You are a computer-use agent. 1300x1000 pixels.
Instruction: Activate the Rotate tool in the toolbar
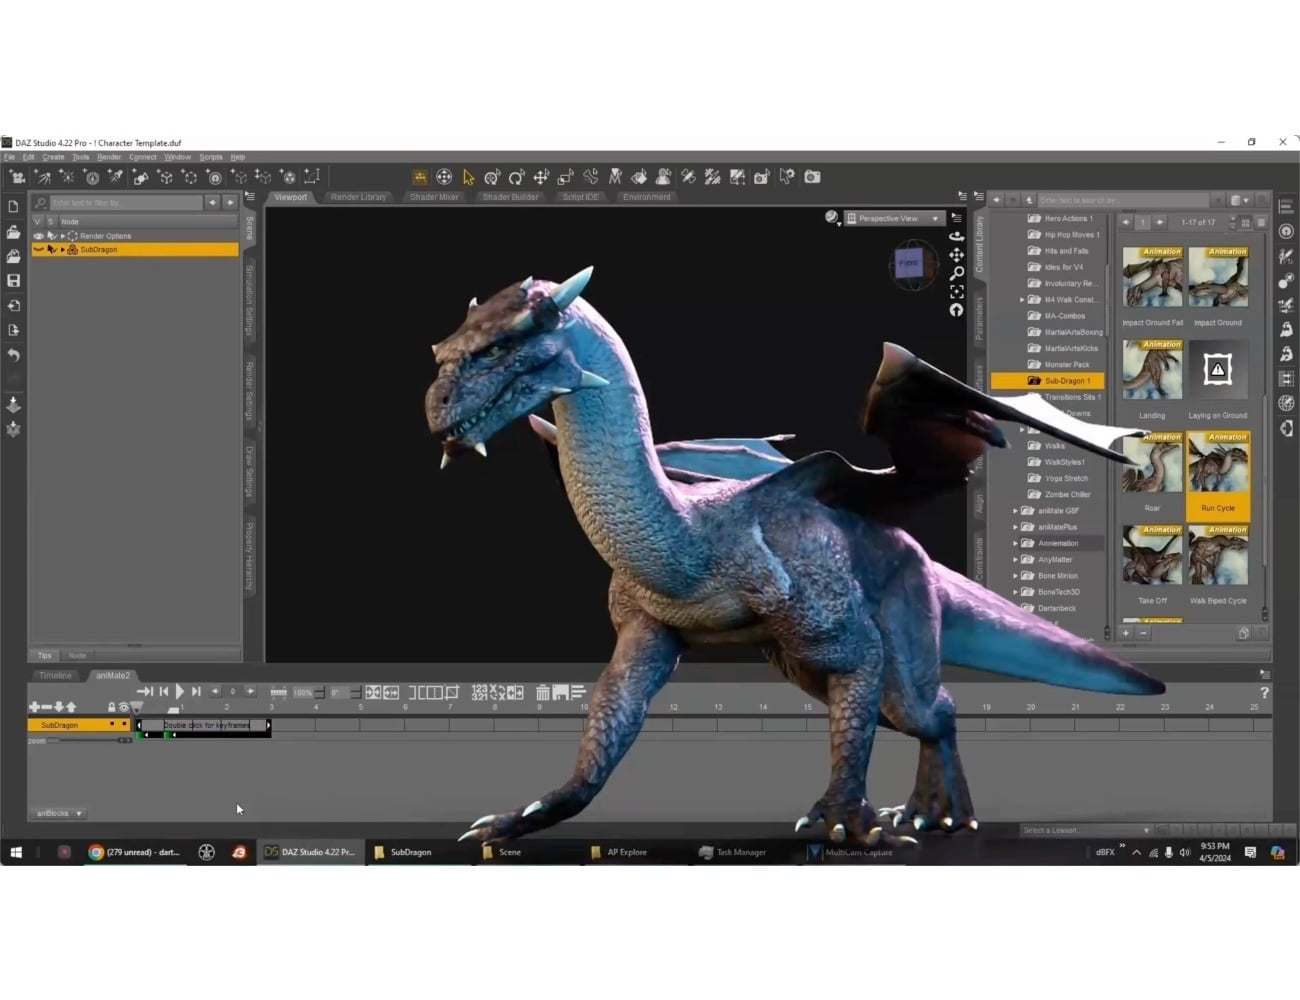click(517, 177)
